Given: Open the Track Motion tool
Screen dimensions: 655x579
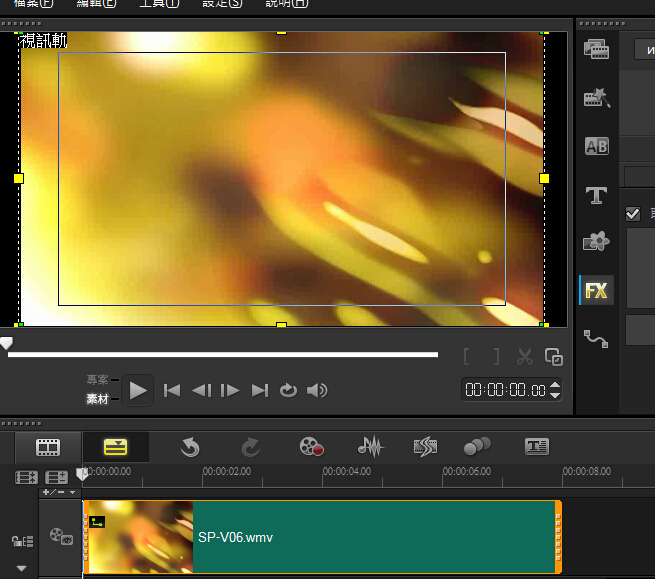Looking at the screenshot, I should (477, 446).
